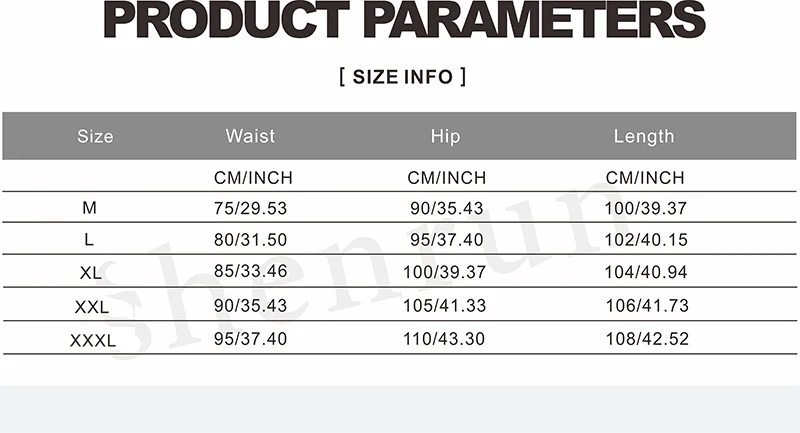Click hip value 110/43.30
Viewport: 800px width, 433px height.
click(x=444, y=339)
